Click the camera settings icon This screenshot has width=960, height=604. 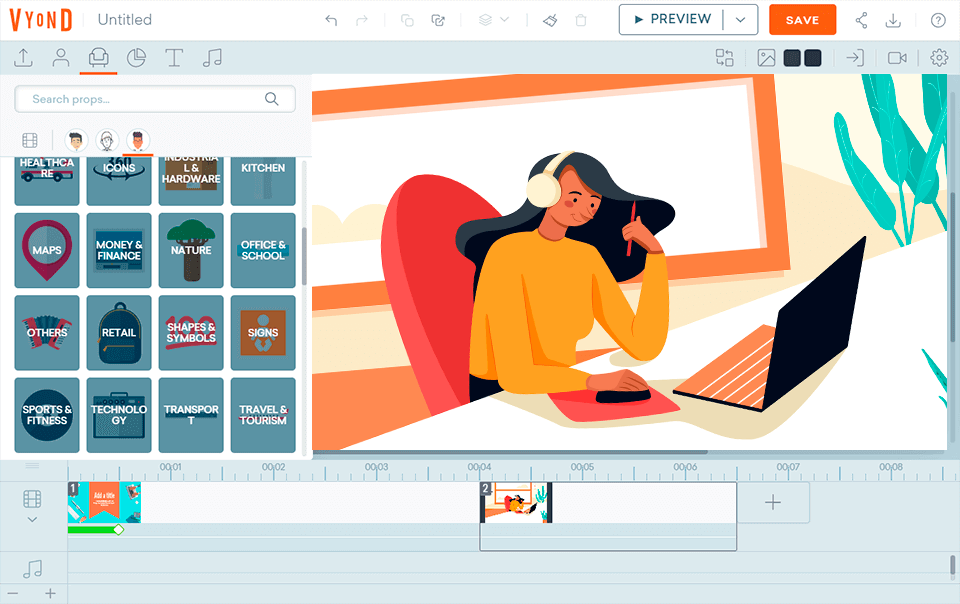coord(897,57)
